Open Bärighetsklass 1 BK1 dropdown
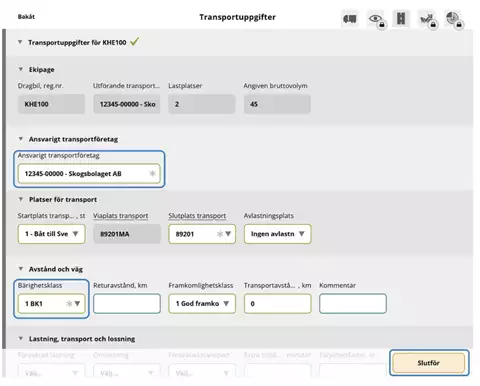 [x=51, y=303]
